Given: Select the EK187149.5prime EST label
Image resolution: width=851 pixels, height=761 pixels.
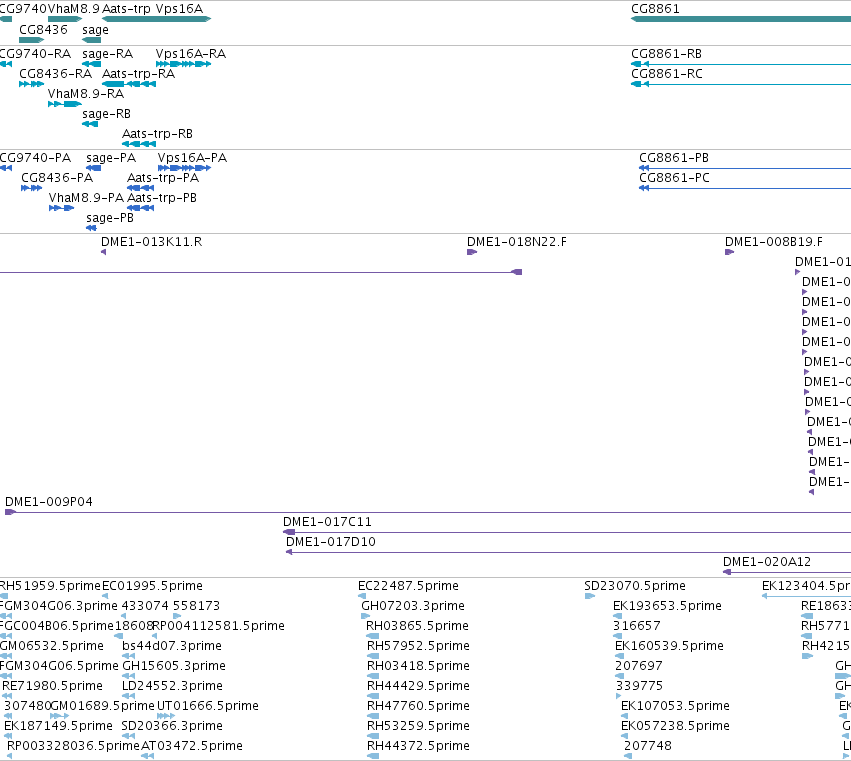Looking at the screenshot, I should click(x=58, y=727).
